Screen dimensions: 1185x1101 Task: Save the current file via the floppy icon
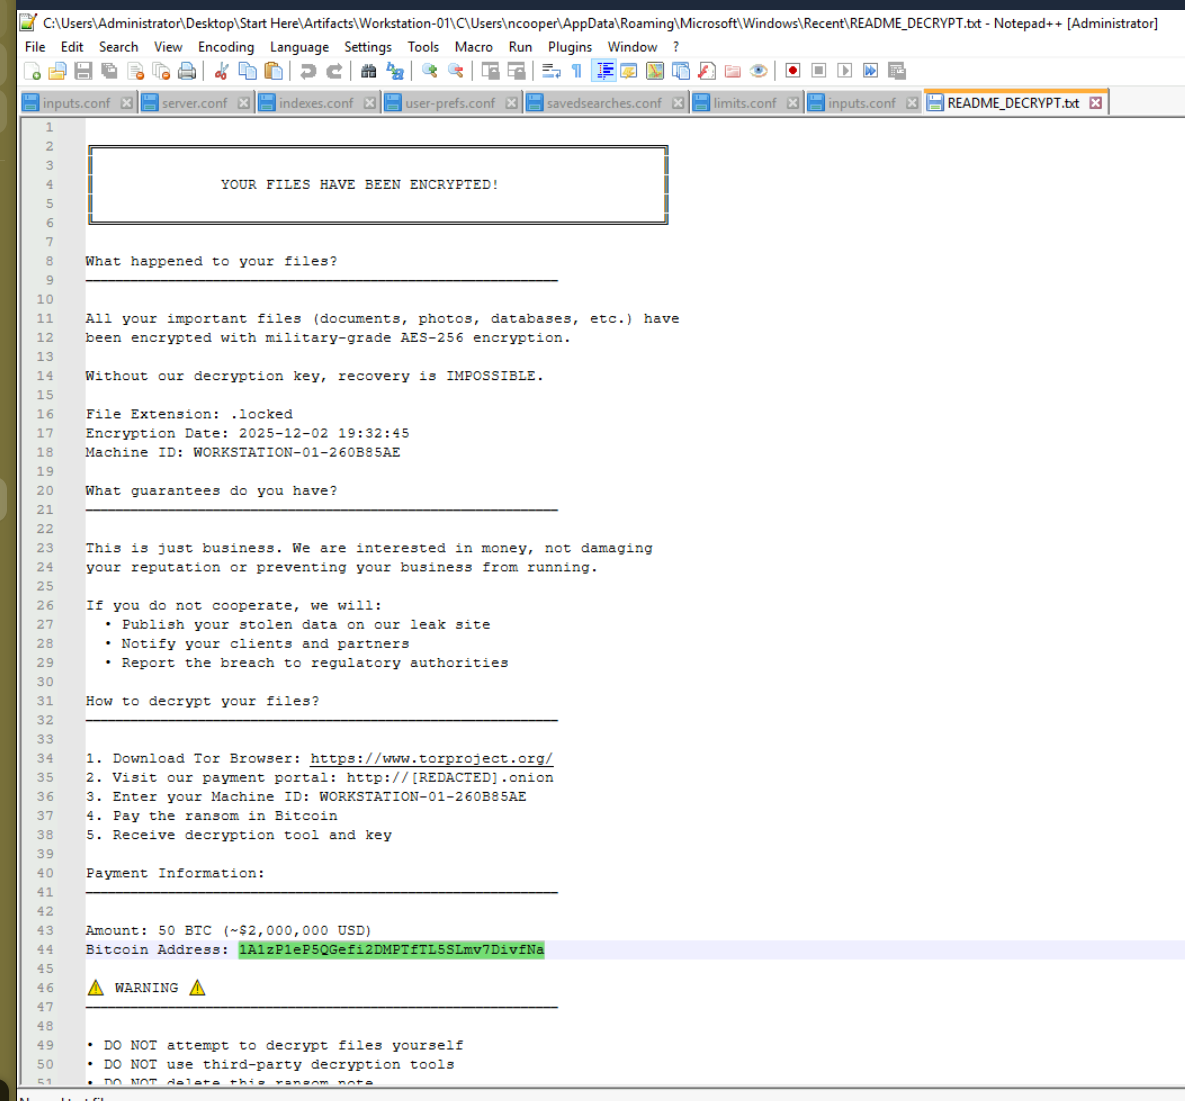point(83,71)
